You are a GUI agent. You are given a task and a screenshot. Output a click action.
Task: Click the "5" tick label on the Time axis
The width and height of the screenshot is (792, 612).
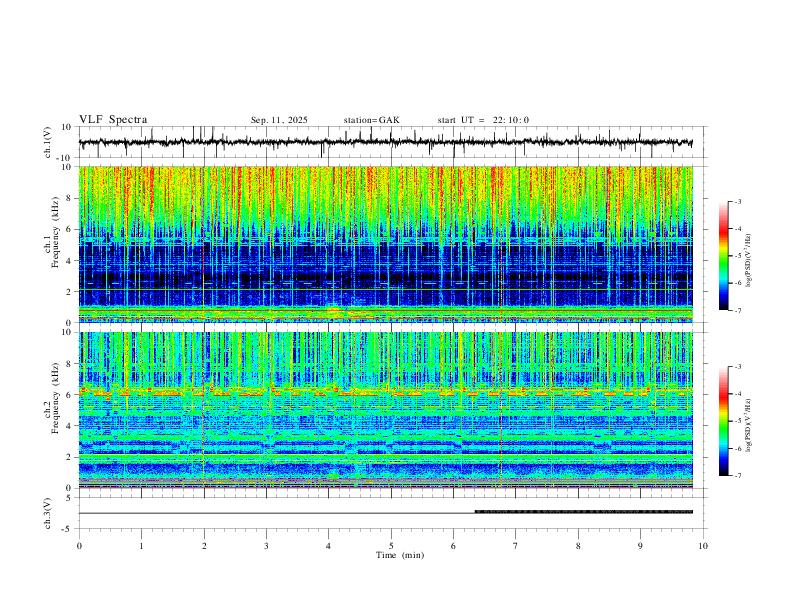click(x=391, y=546)
